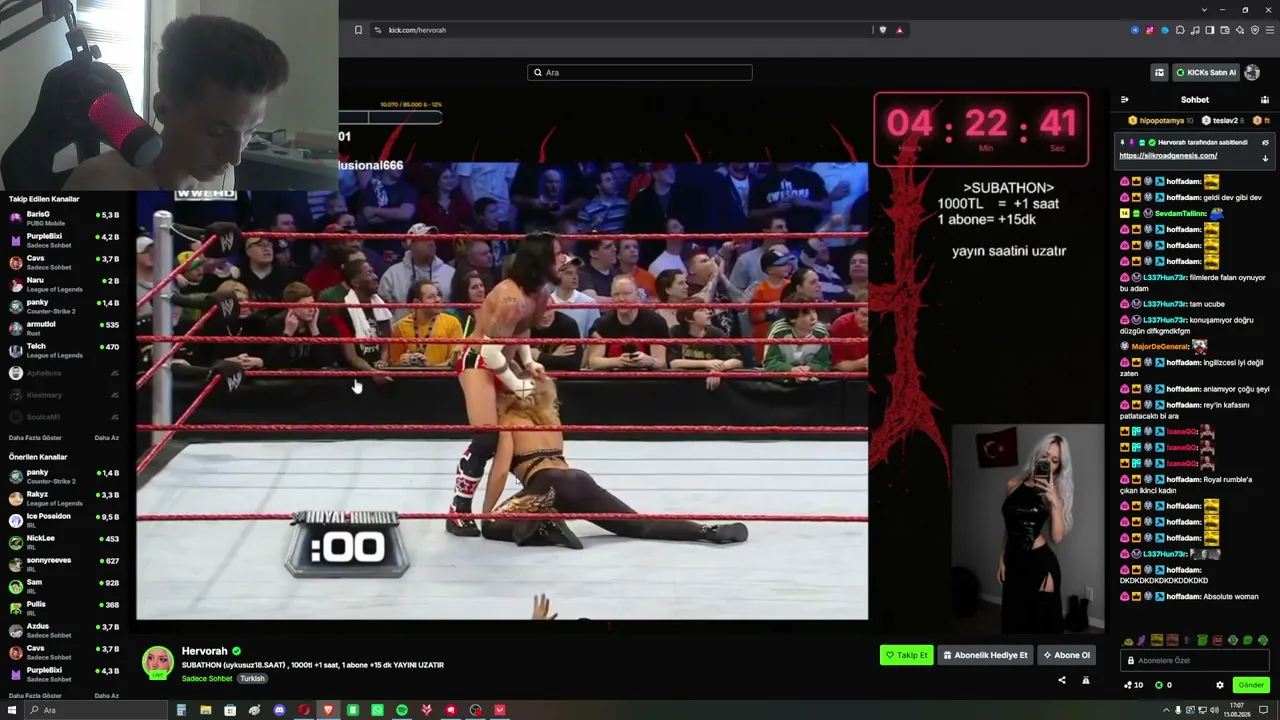
Task: Toggle the browser sidebar panel icon
Action: click(1210, 30)
